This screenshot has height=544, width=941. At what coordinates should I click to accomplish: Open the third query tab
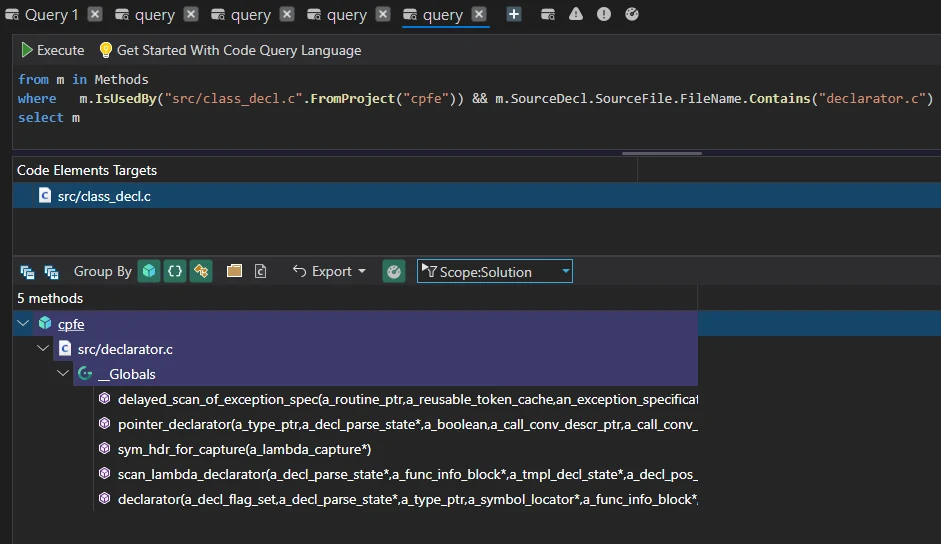click(x=241, y=14)
